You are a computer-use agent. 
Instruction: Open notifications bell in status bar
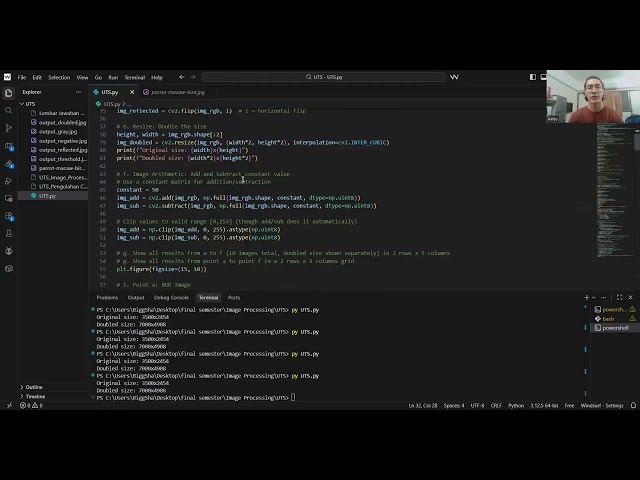[633, 405]
